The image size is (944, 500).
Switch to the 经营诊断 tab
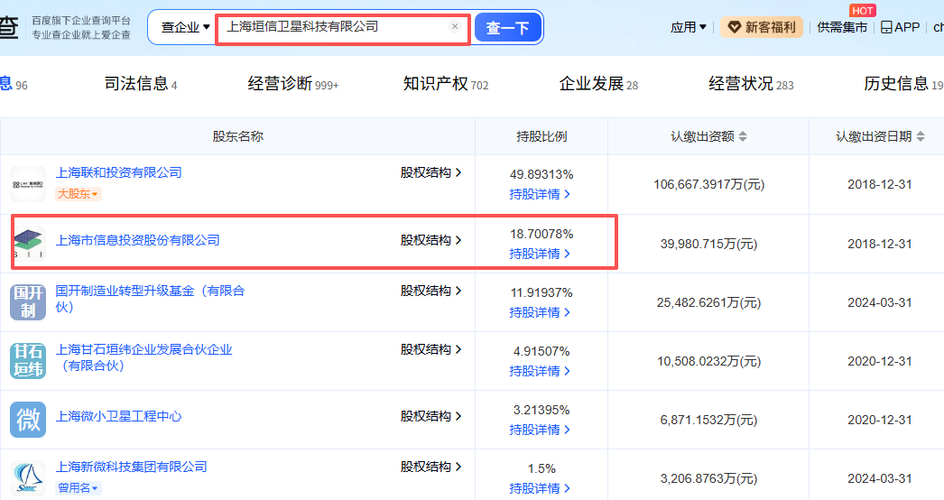click(x=293, y=84)
